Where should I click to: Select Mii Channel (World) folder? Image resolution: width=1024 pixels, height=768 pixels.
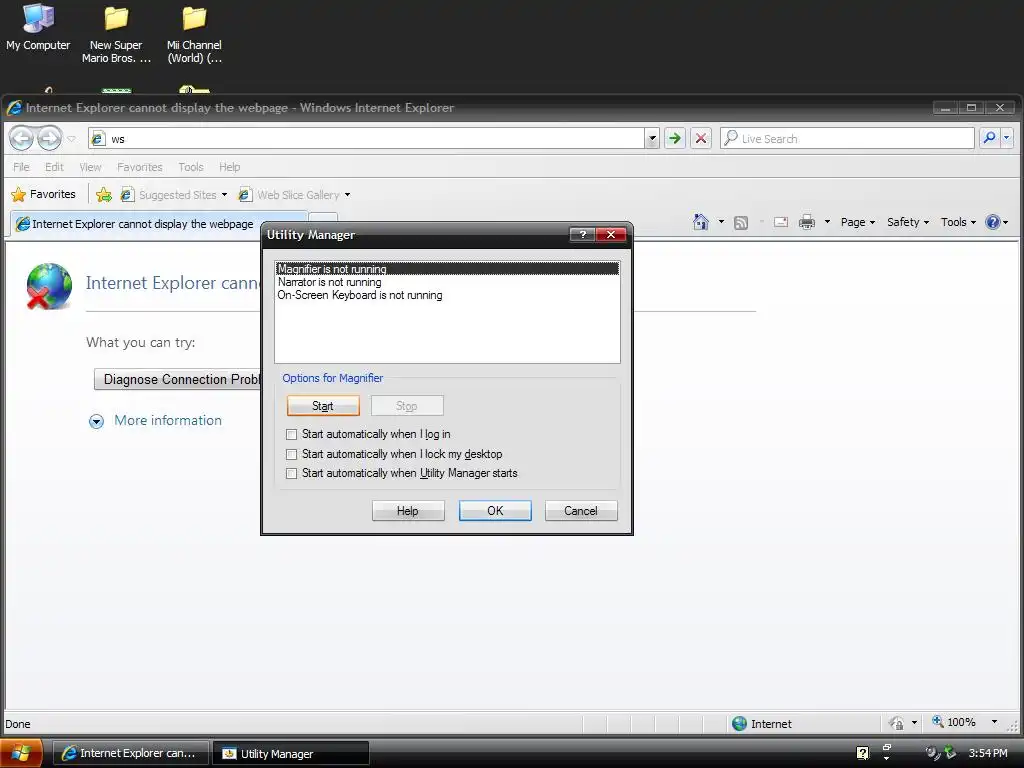[x=194, y=34]
